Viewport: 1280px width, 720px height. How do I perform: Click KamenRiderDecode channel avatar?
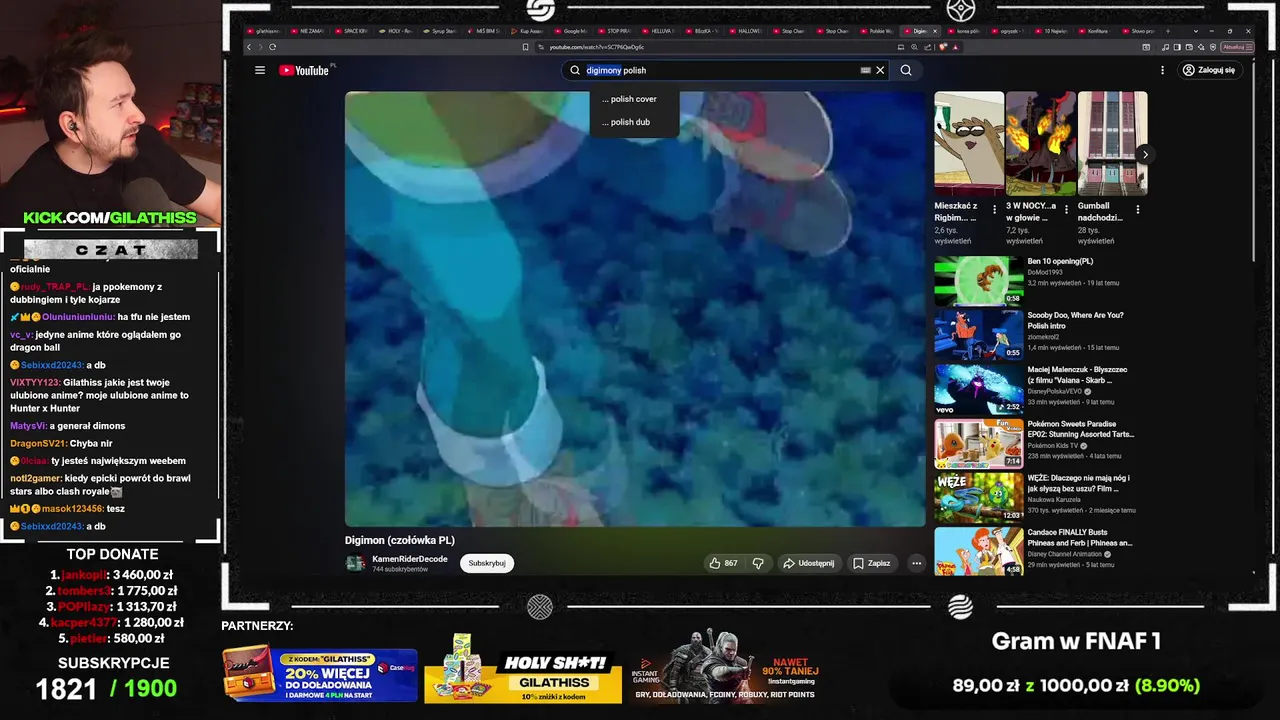coord(355,563)
